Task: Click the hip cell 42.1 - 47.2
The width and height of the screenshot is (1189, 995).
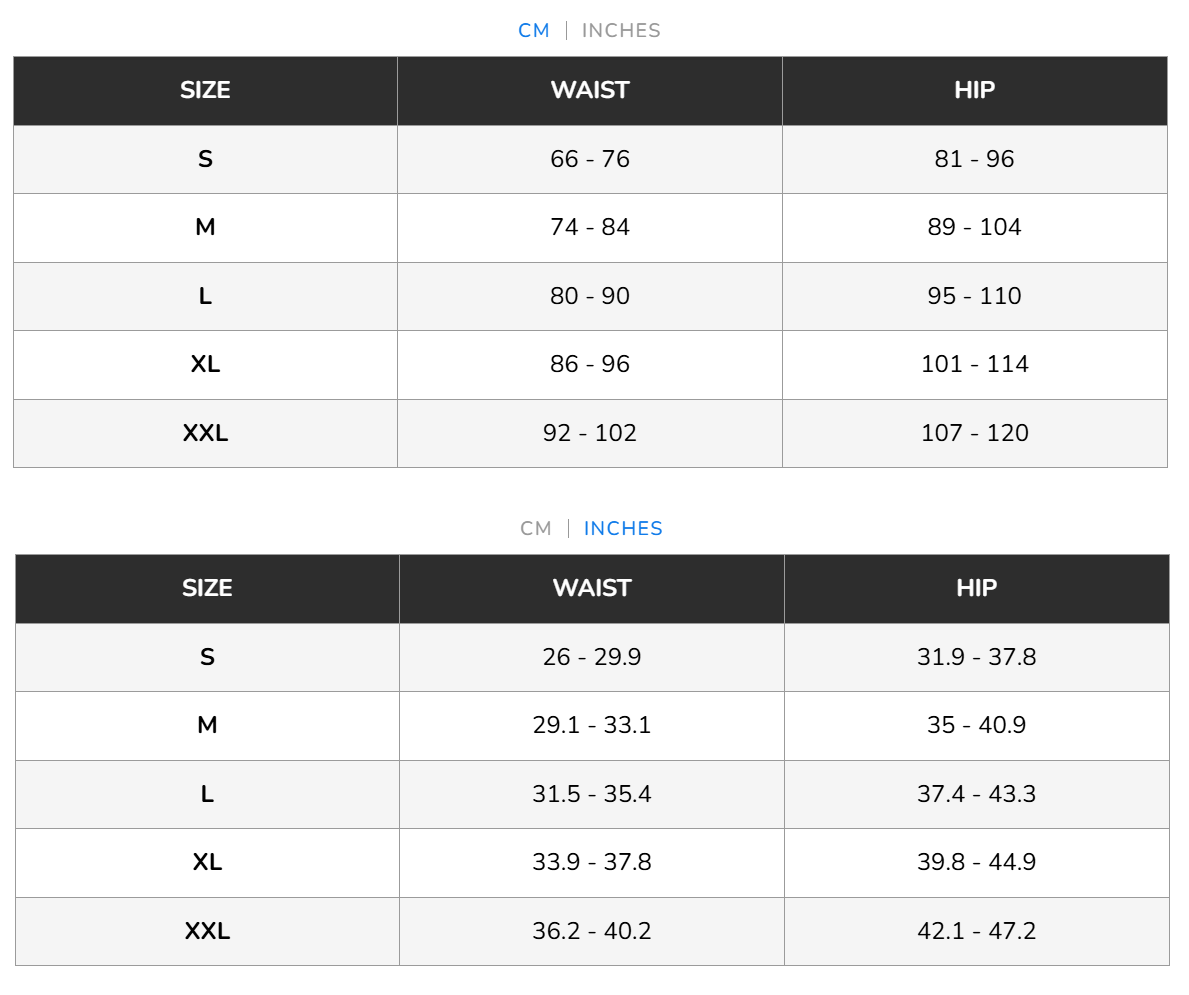Action: coord(976,931)
